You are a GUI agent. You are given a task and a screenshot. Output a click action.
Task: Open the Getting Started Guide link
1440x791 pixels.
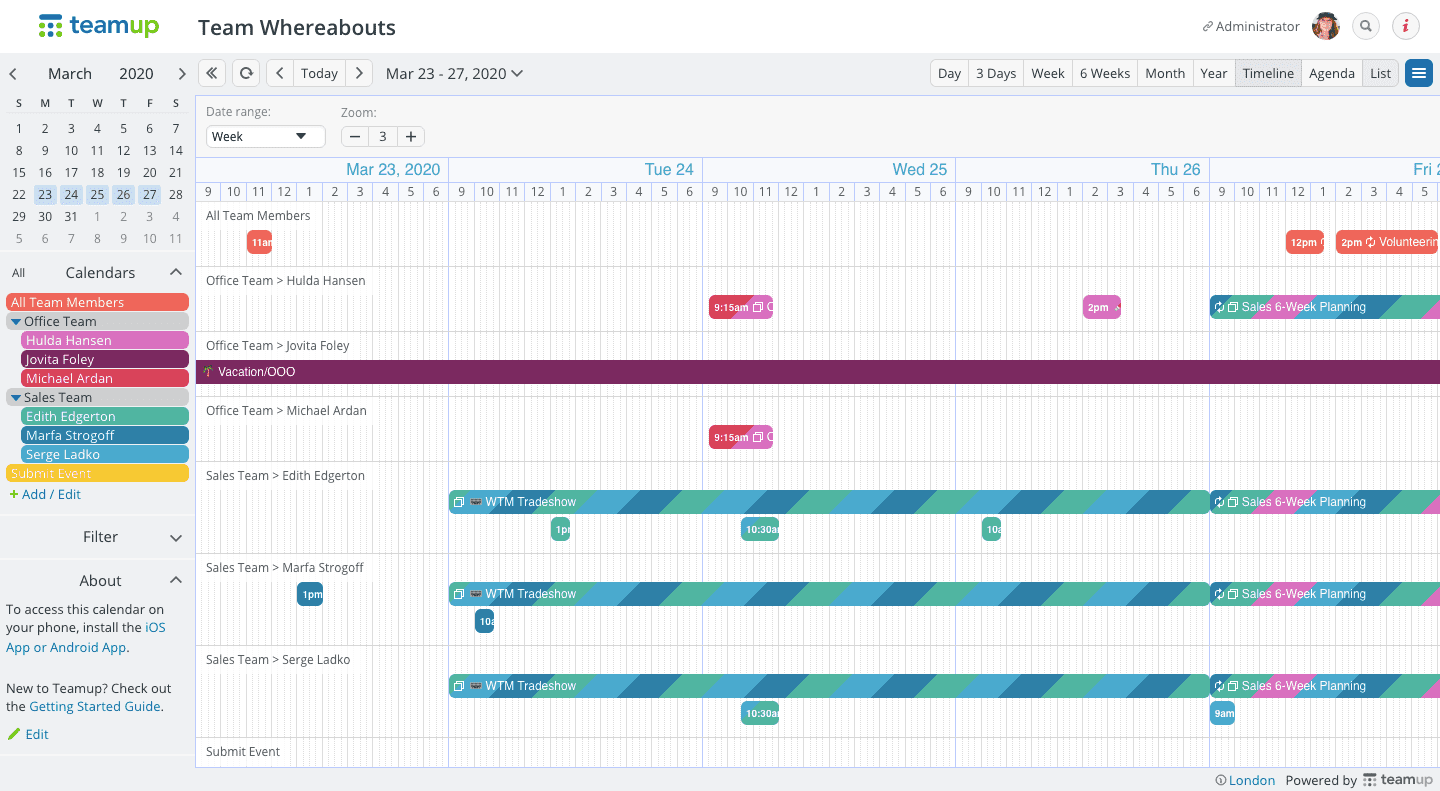click(x=95, y=706)
